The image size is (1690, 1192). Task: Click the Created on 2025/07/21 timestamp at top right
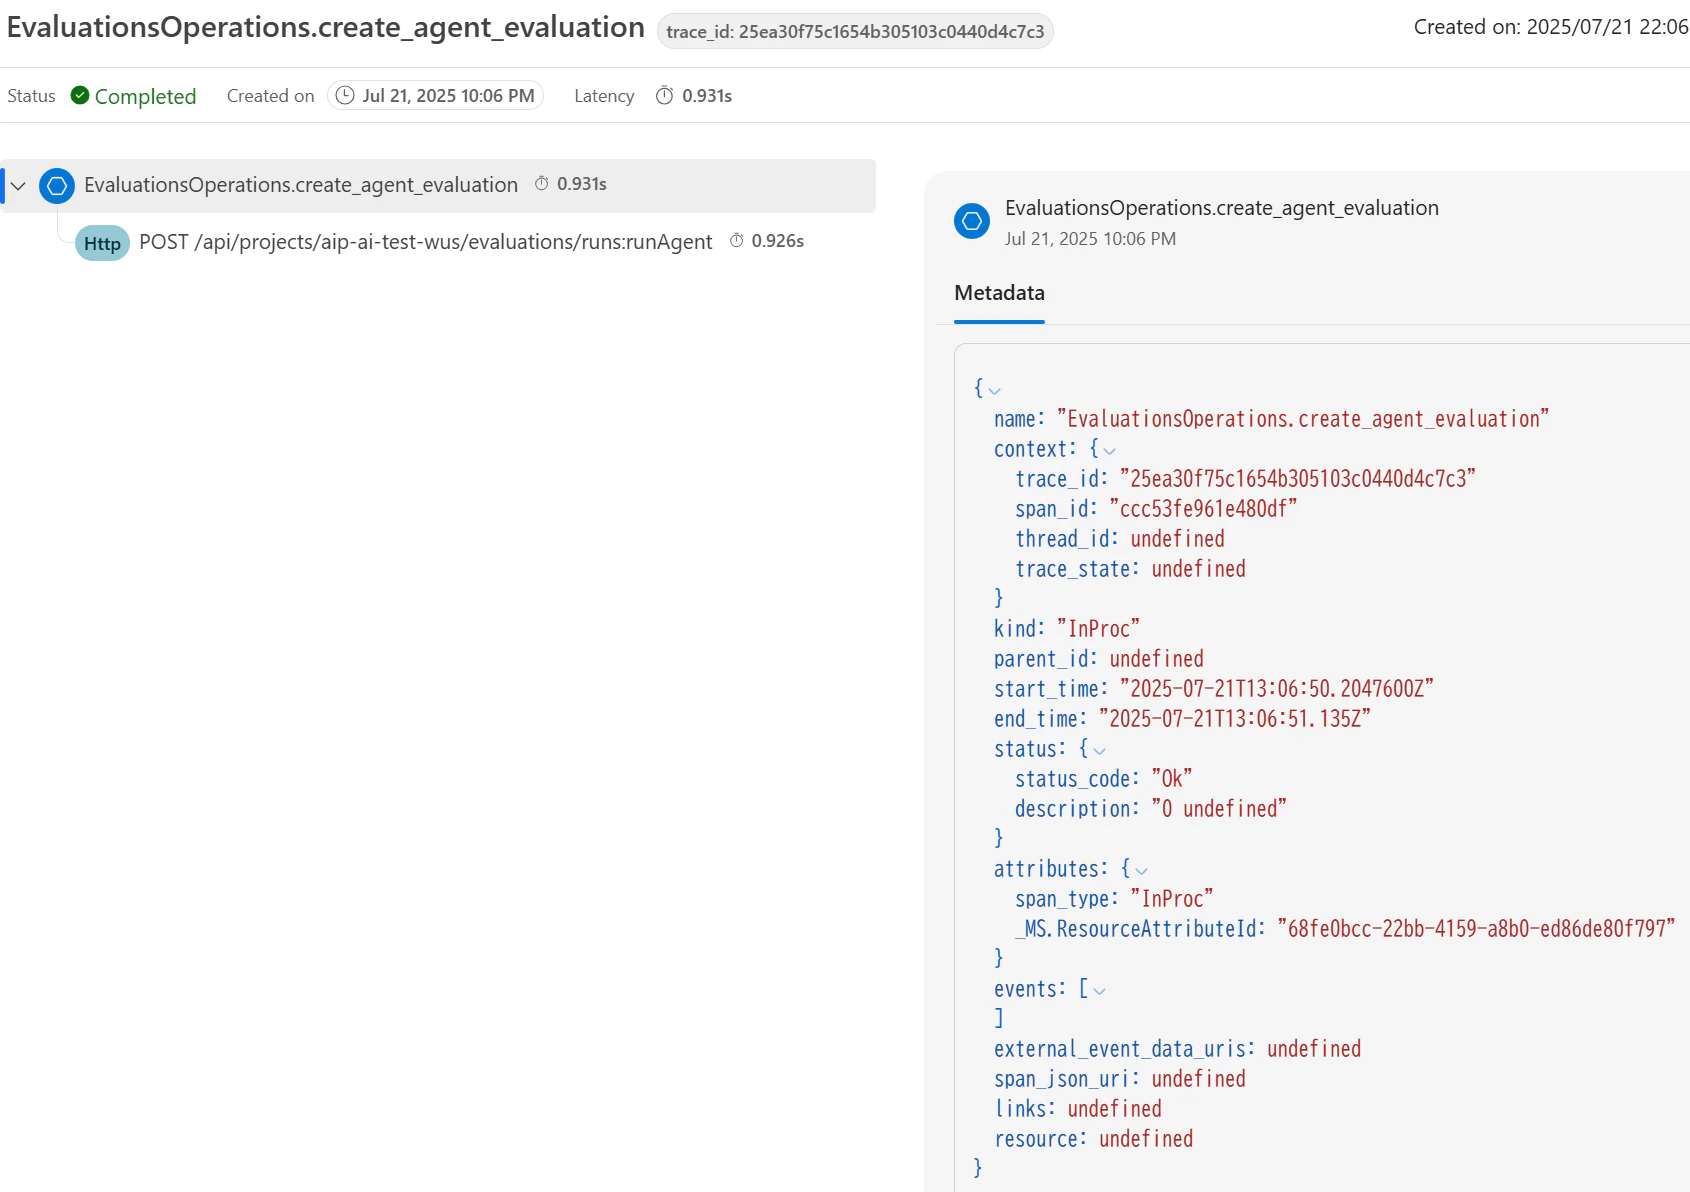tap(1551, 27)
